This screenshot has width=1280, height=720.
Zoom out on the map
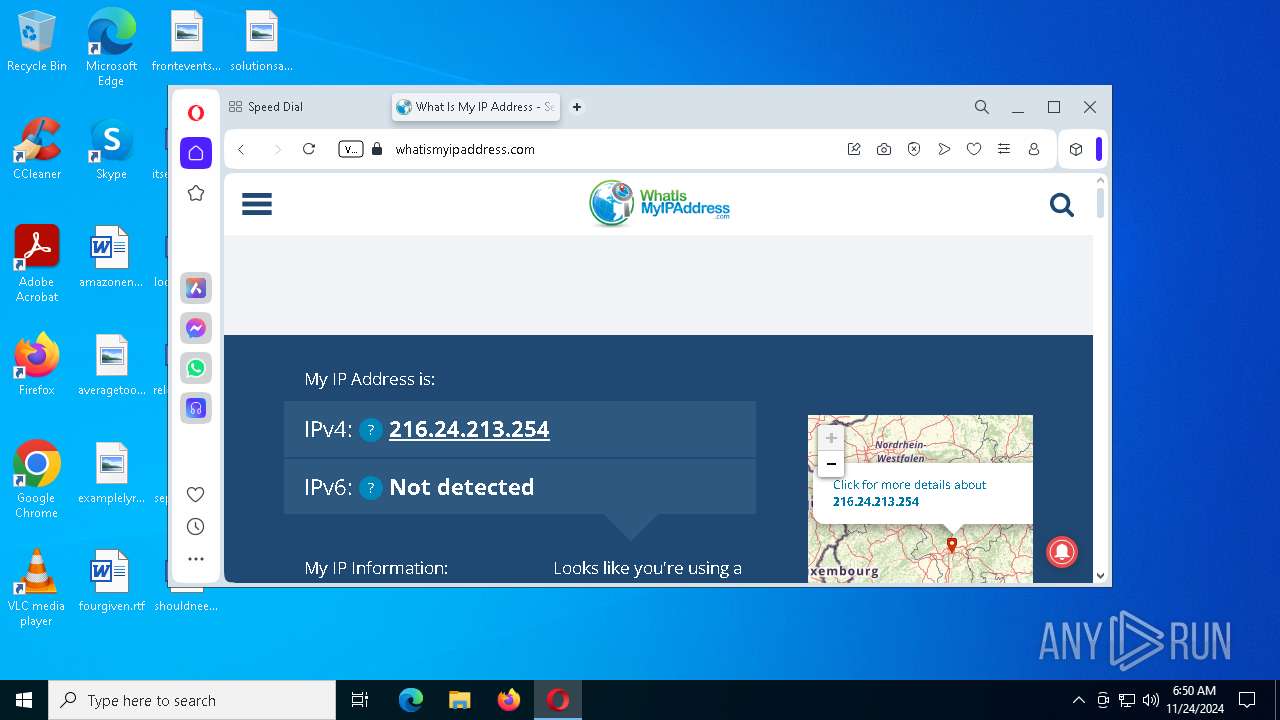click(831, 464)
